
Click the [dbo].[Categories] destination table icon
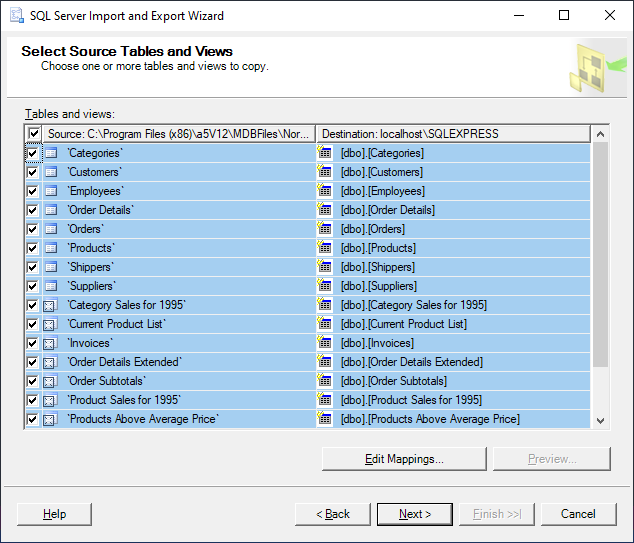coord(324,152)
